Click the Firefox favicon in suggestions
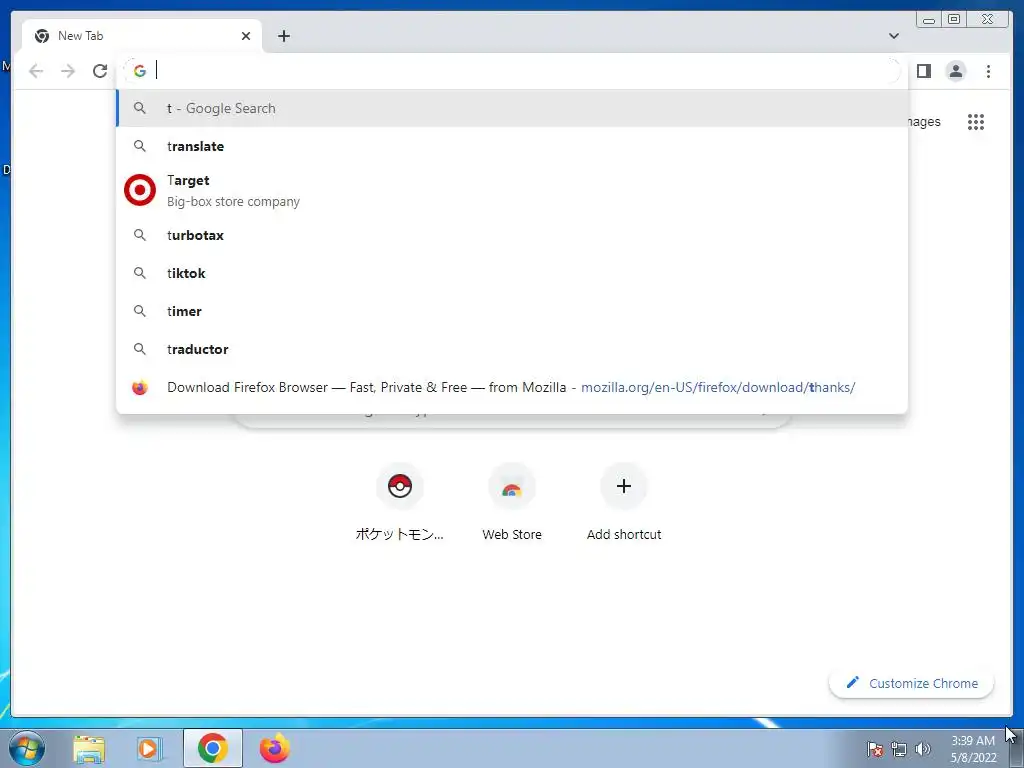 [x=140, y=388]
